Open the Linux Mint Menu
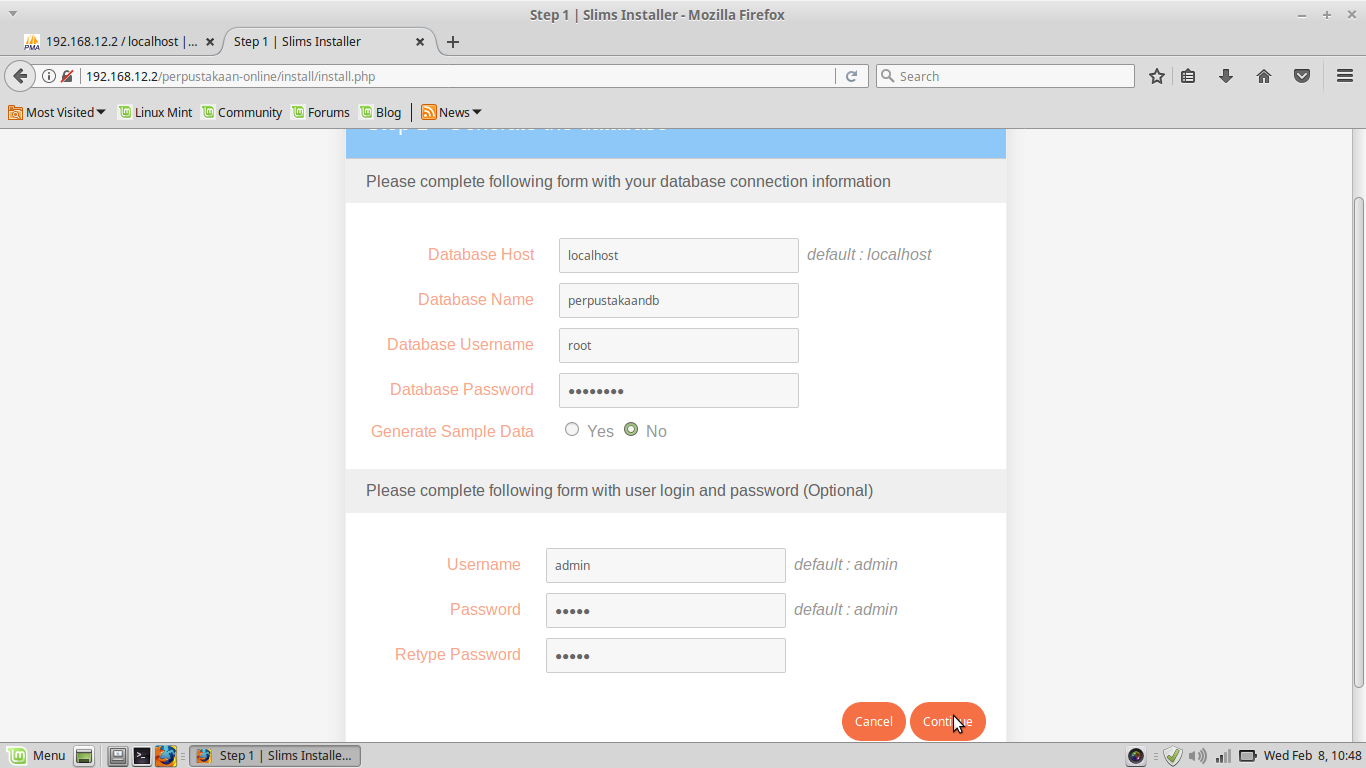Screen dimensions: 1366x768 coord(37,756)
